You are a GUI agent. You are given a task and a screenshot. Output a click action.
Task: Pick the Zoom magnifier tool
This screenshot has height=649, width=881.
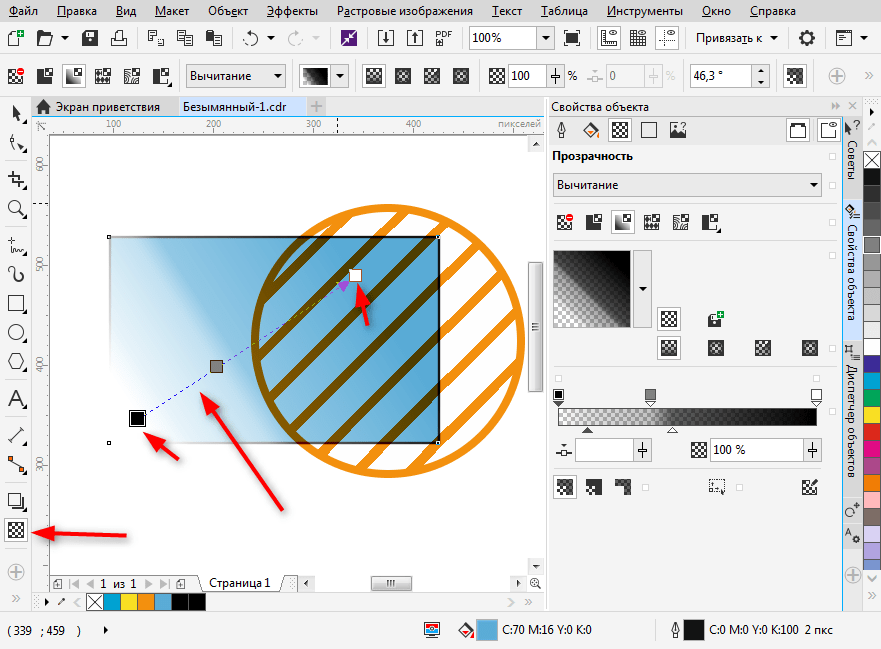coord(16,208)
